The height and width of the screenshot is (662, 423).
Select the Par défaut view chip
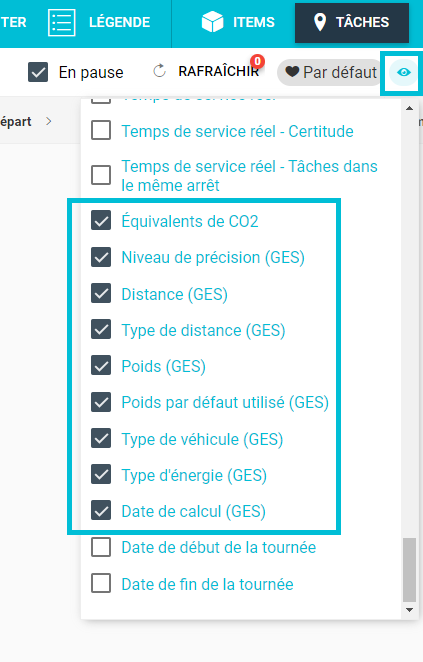coord(330,73)
